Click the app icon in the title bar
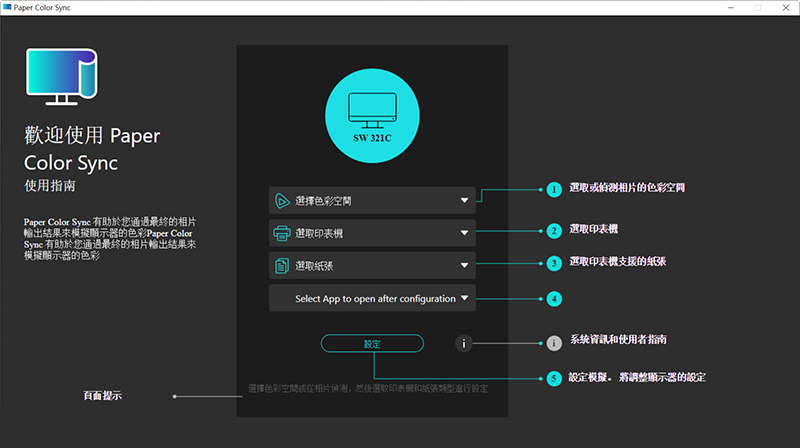 click(x=9, y=7)
